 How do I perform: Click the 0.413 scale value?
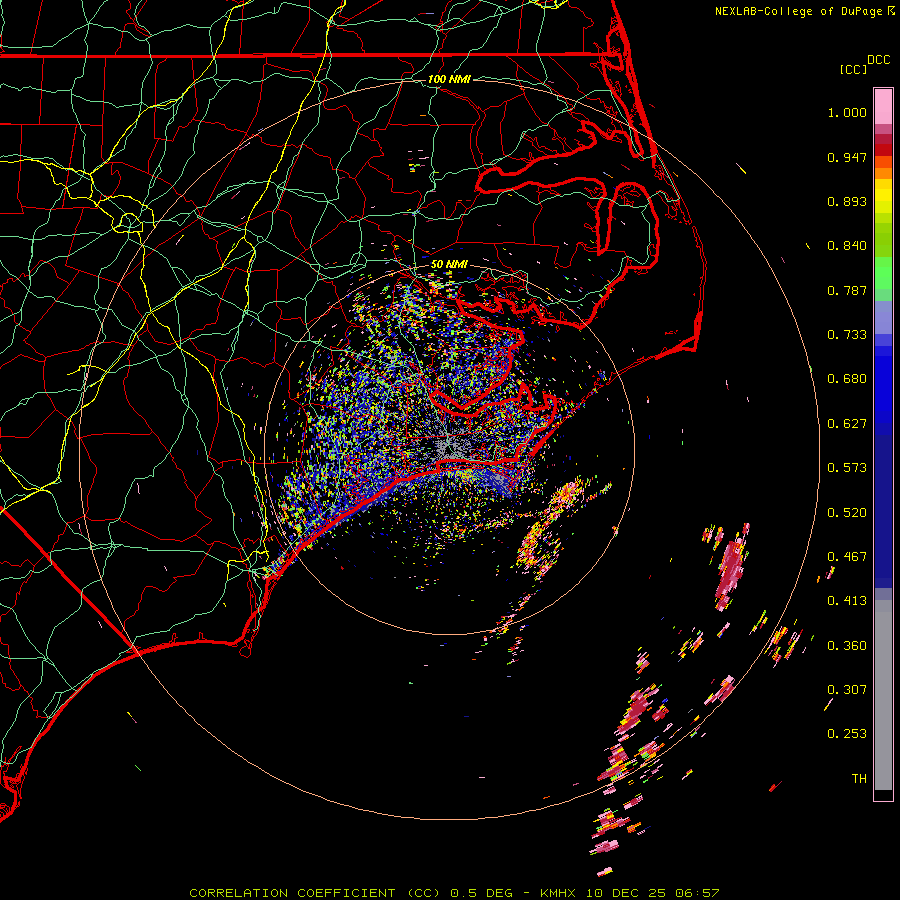[847, 601]
